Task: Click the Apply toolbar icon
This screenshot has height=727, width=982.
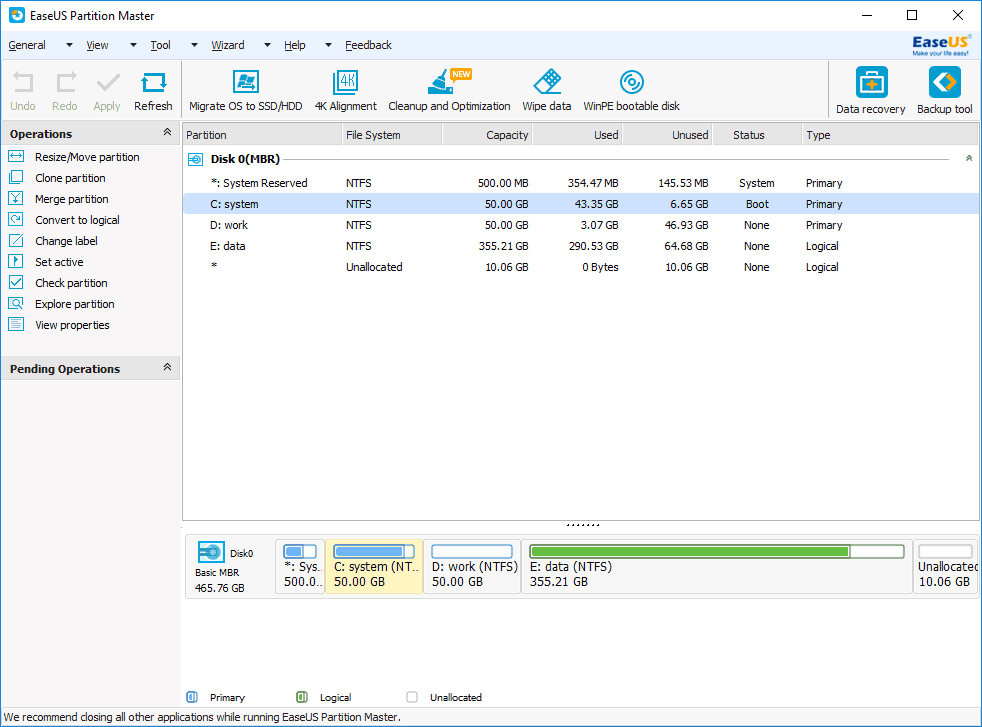Action: (106, 90)
